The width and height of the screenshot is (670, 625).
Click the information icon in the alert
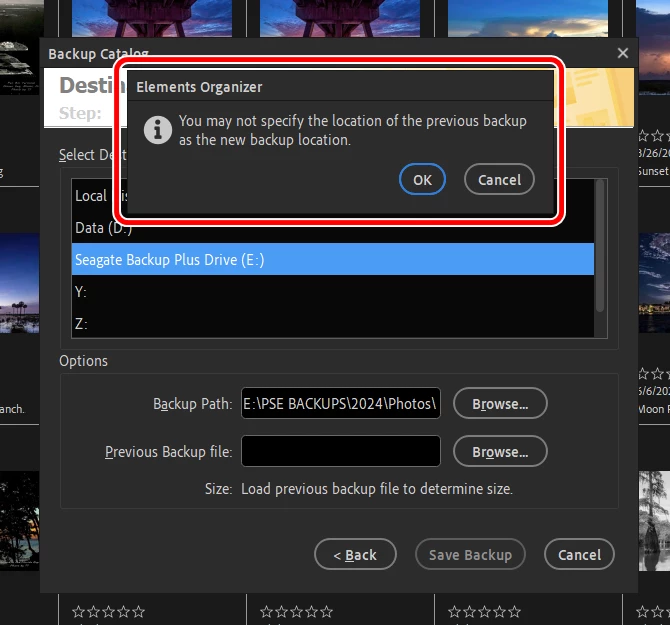[x=158, y=130]
